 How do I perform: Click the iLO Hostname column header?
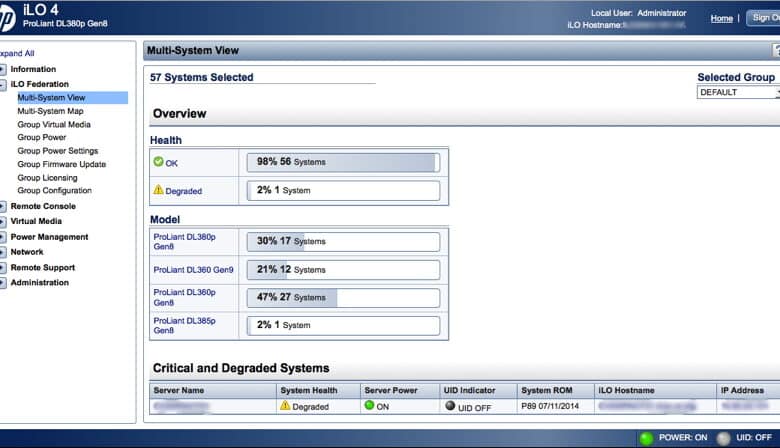click(x=656, y=390)
